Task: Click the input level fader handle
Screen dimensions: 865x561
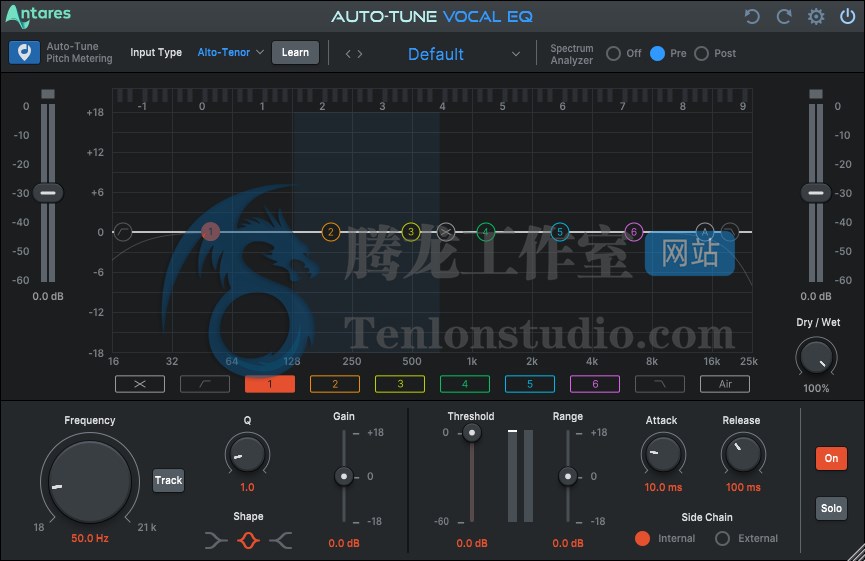Action: (48, 193)
